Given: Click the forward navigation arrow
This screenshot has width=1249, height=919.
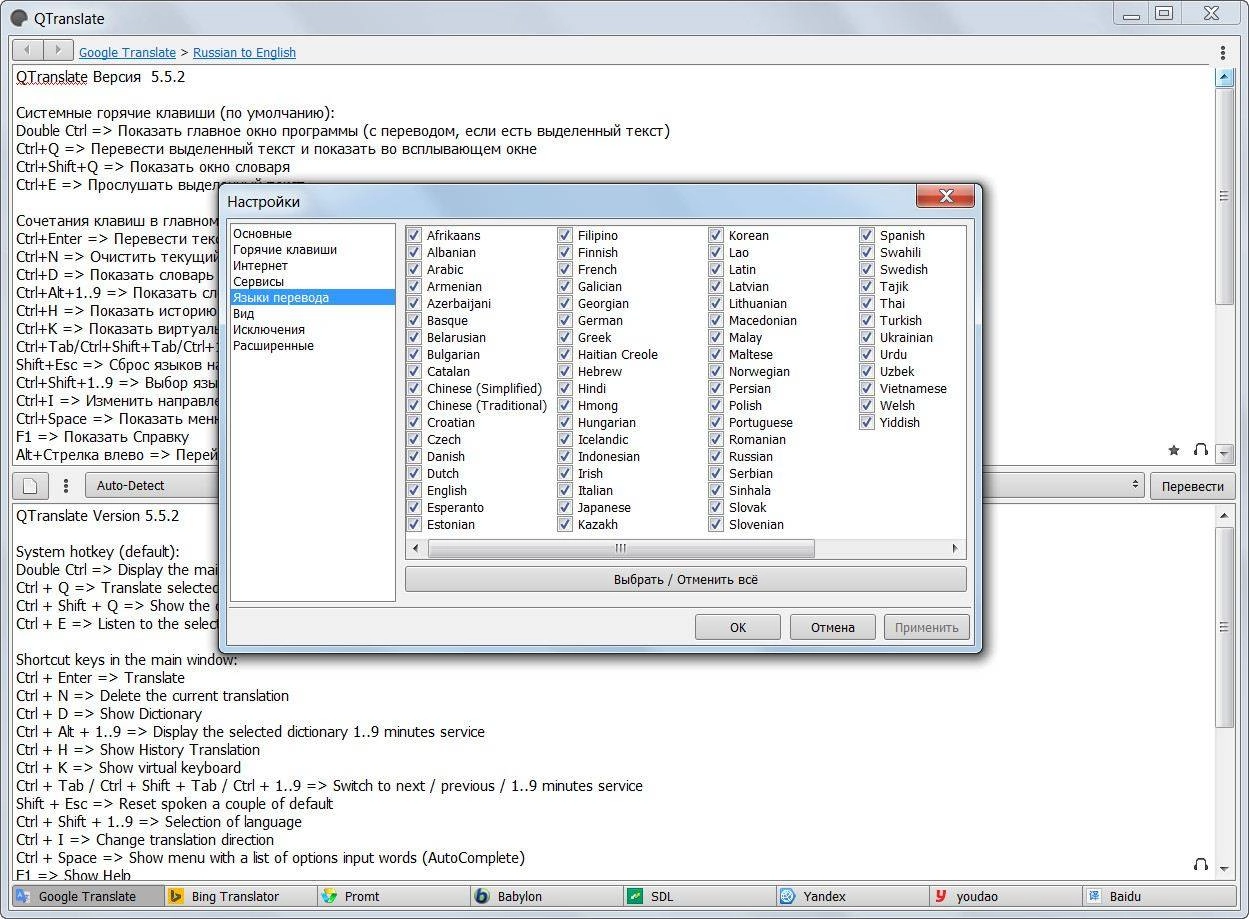Looking at the screenshot, I should coord(59,50).
